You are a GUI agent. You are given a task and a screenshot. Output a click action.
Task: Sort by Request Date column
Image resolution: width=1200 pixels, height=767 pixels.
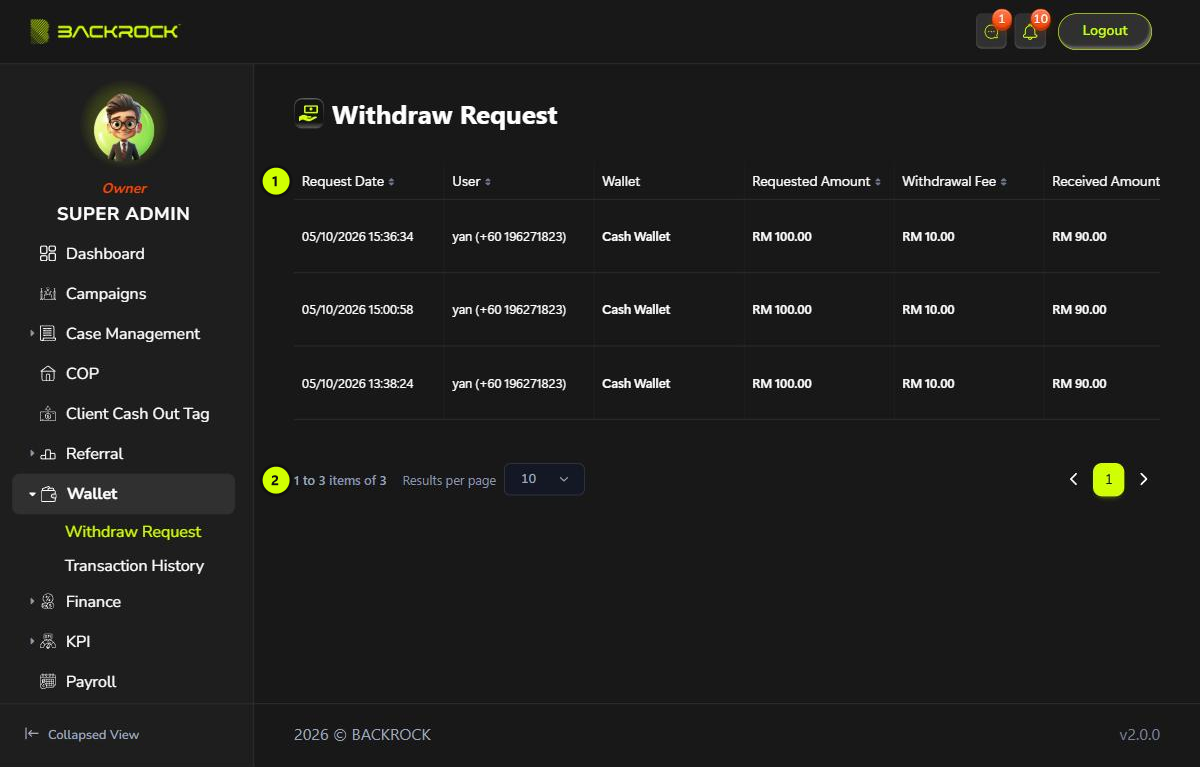coord(348,182)
